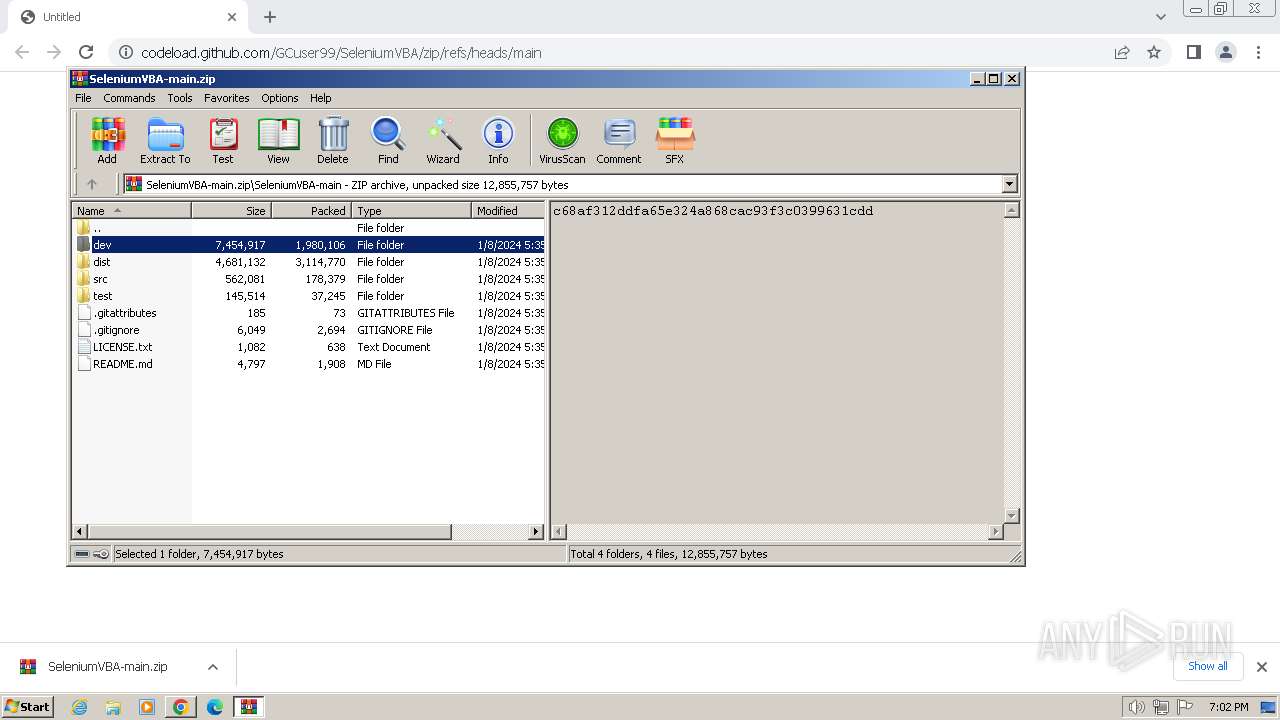Open the Commands menu
Image resolution: width=1280 pixels, height=720 pixels.
tap(129, 98)
